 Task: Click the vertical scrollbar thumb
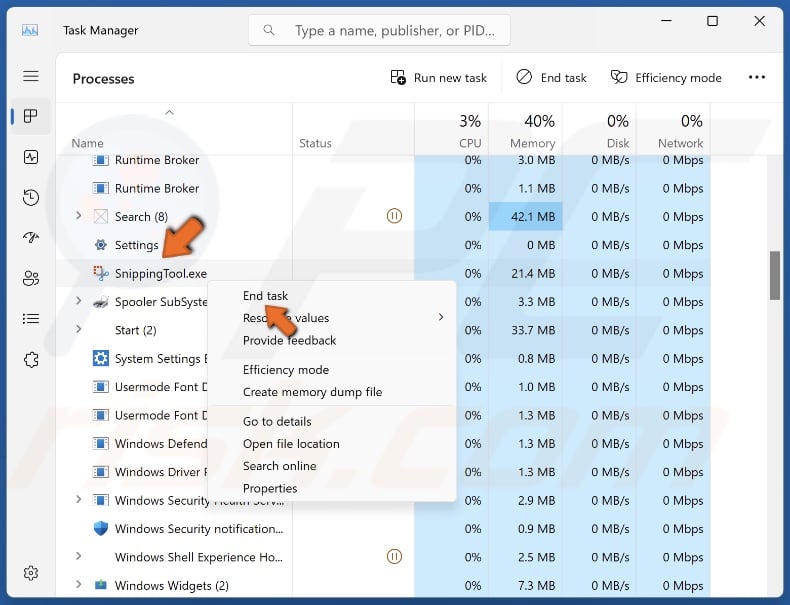pos(775,276)
